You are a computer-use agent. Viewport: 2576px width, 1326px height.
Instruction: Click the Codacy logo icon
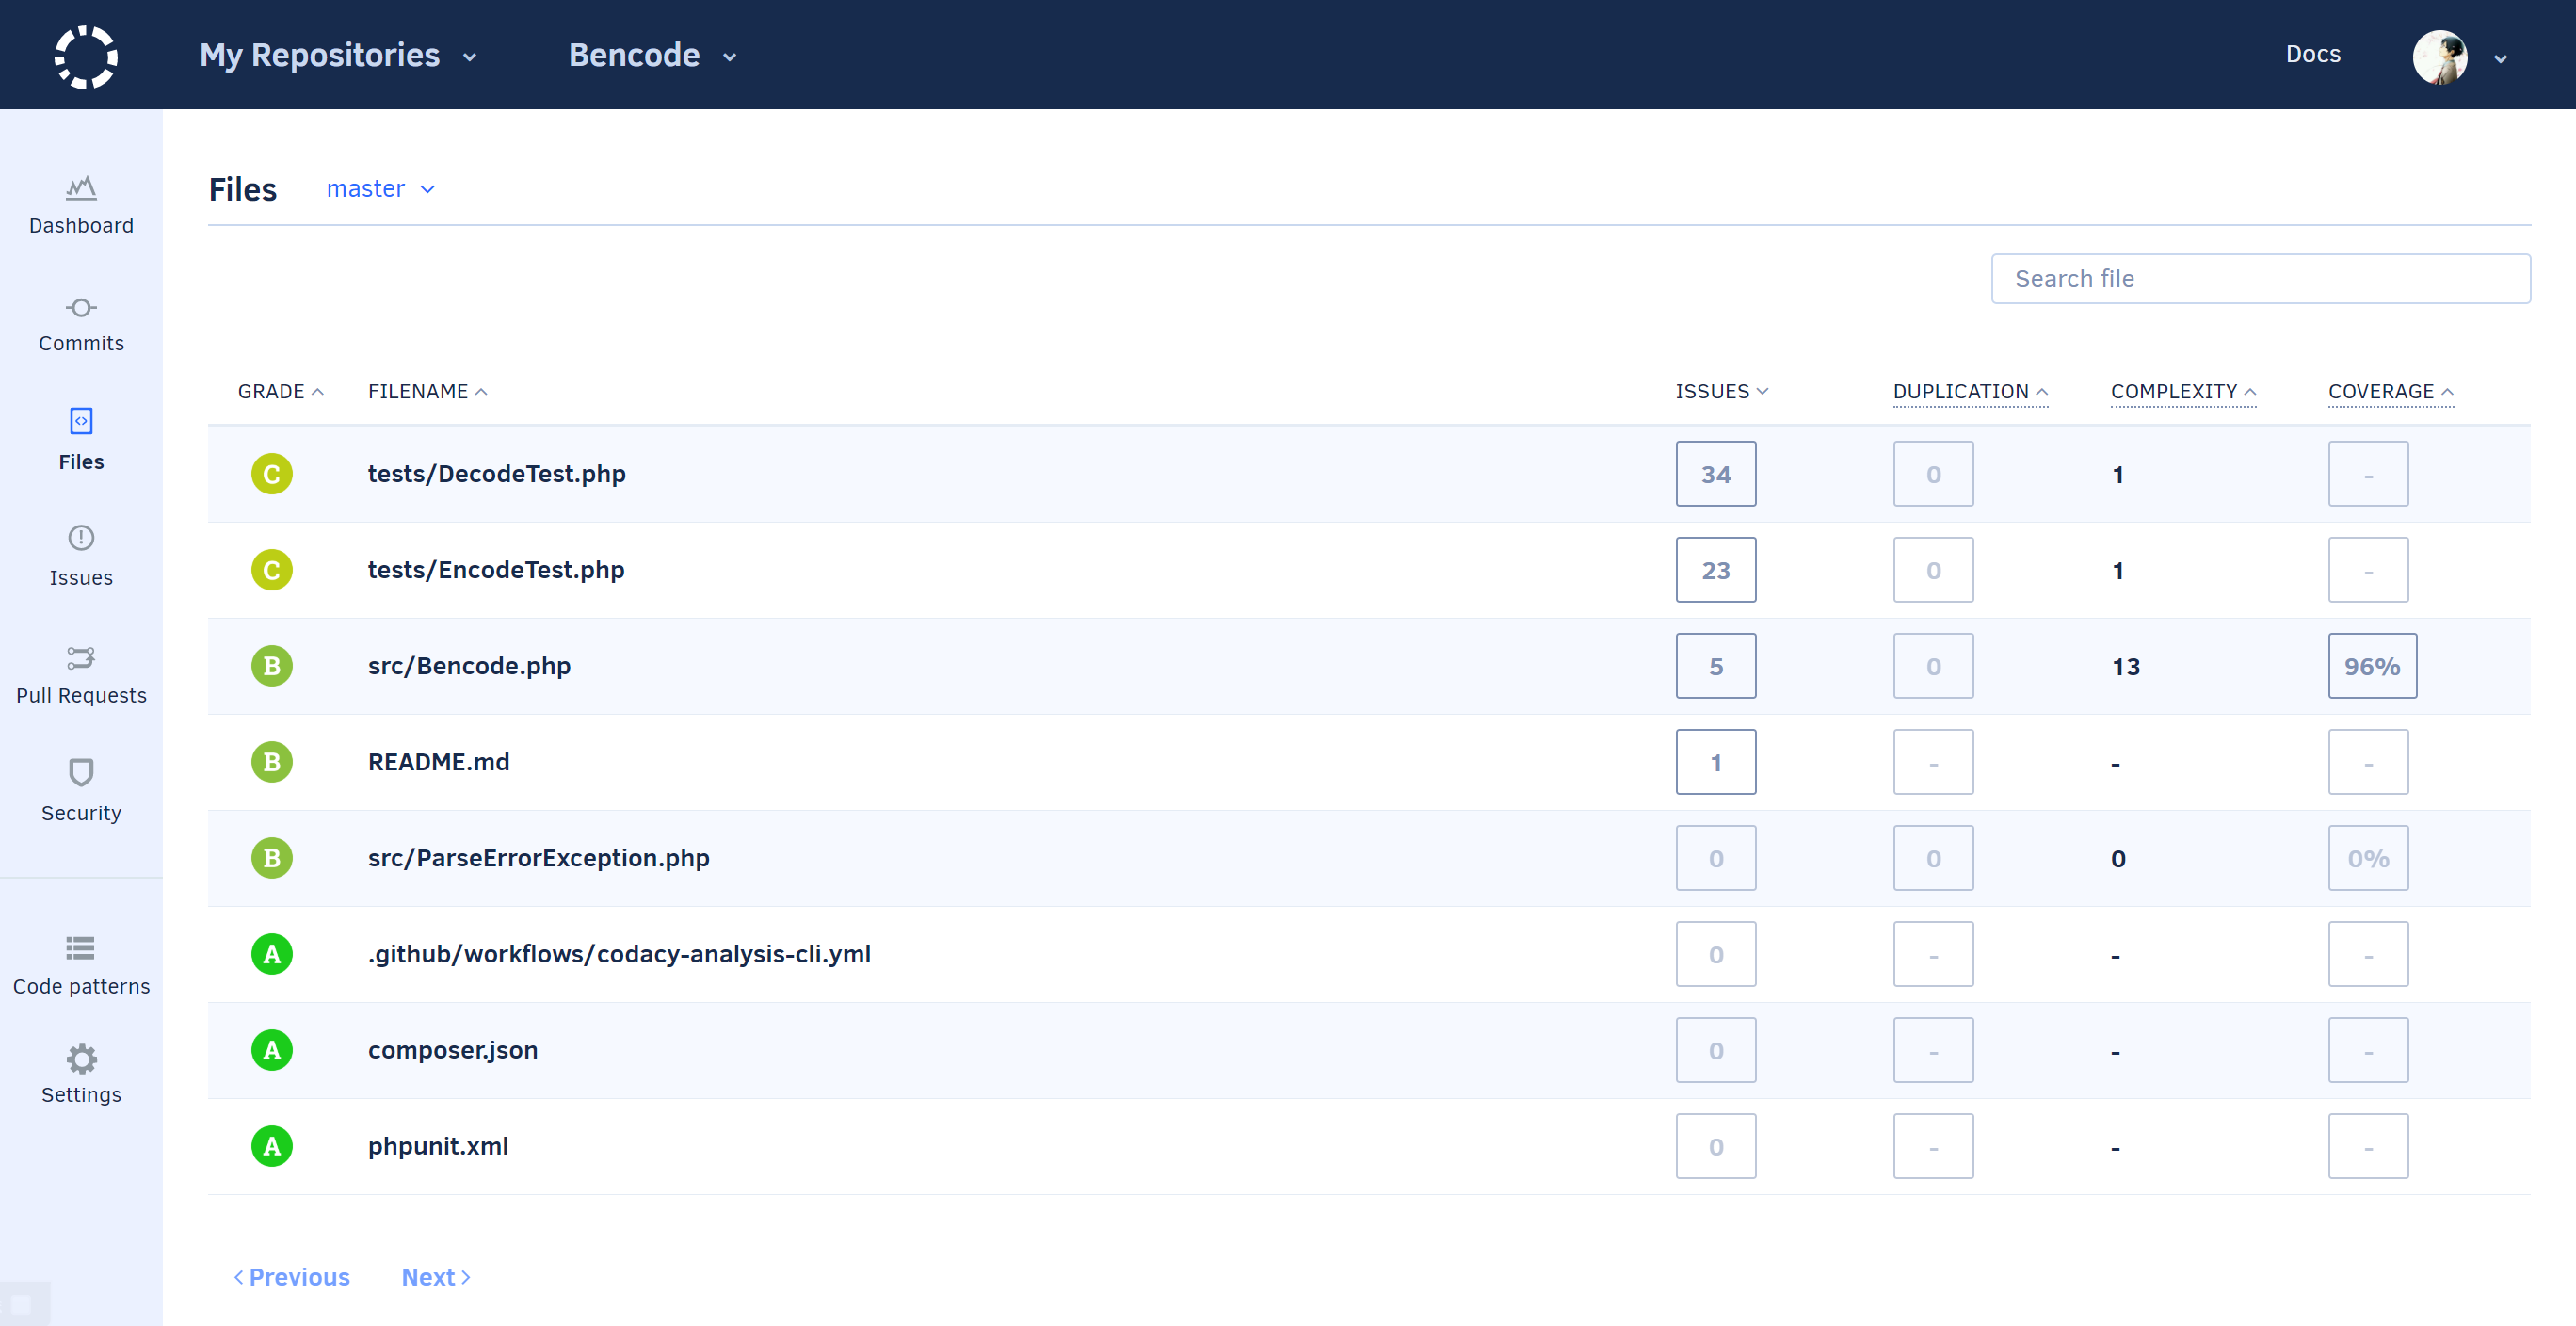click(86, 56)
